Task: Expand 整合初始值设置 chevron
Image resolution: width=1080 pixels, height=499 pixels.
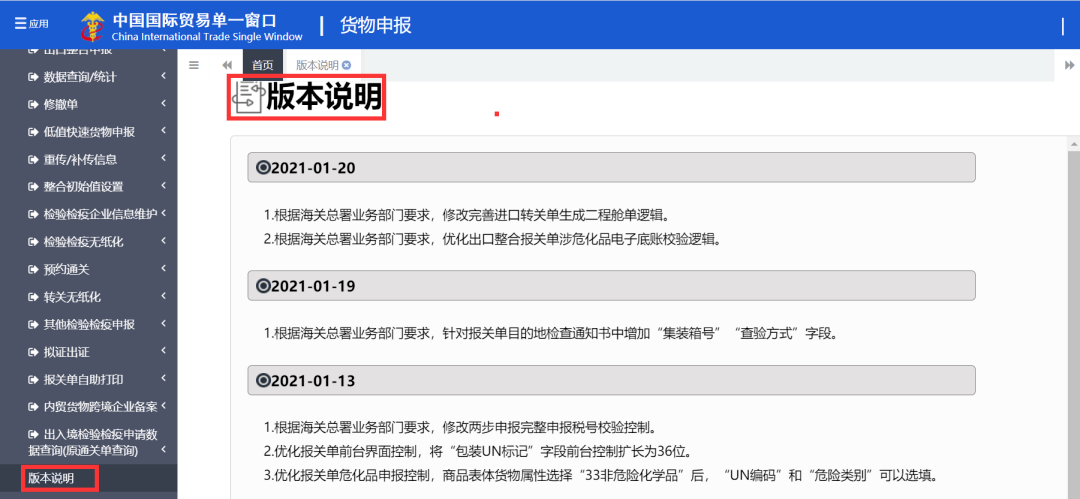Action: coord(163,185)
